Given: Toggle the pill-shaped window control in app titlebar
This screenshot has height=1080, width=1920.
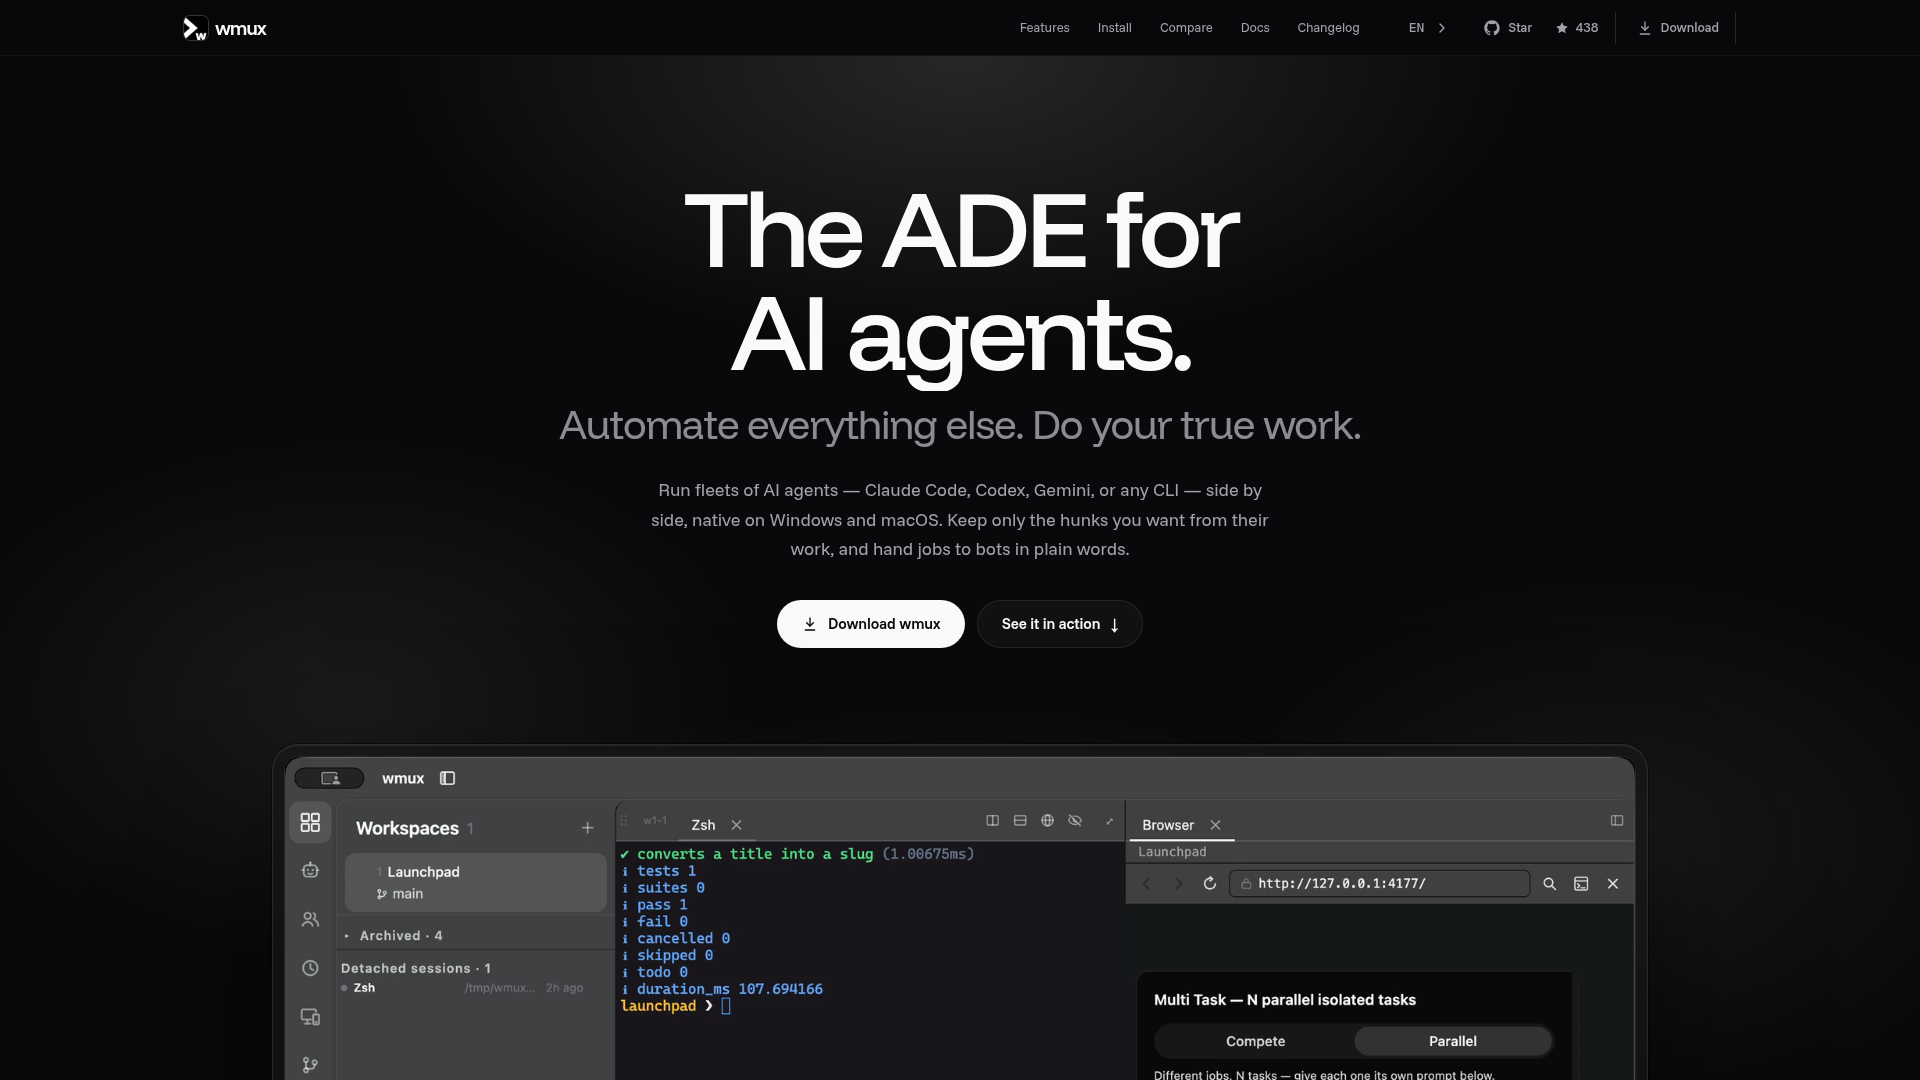Looking at the screenshot, I should pyautogui.click(x=329, y=778).
